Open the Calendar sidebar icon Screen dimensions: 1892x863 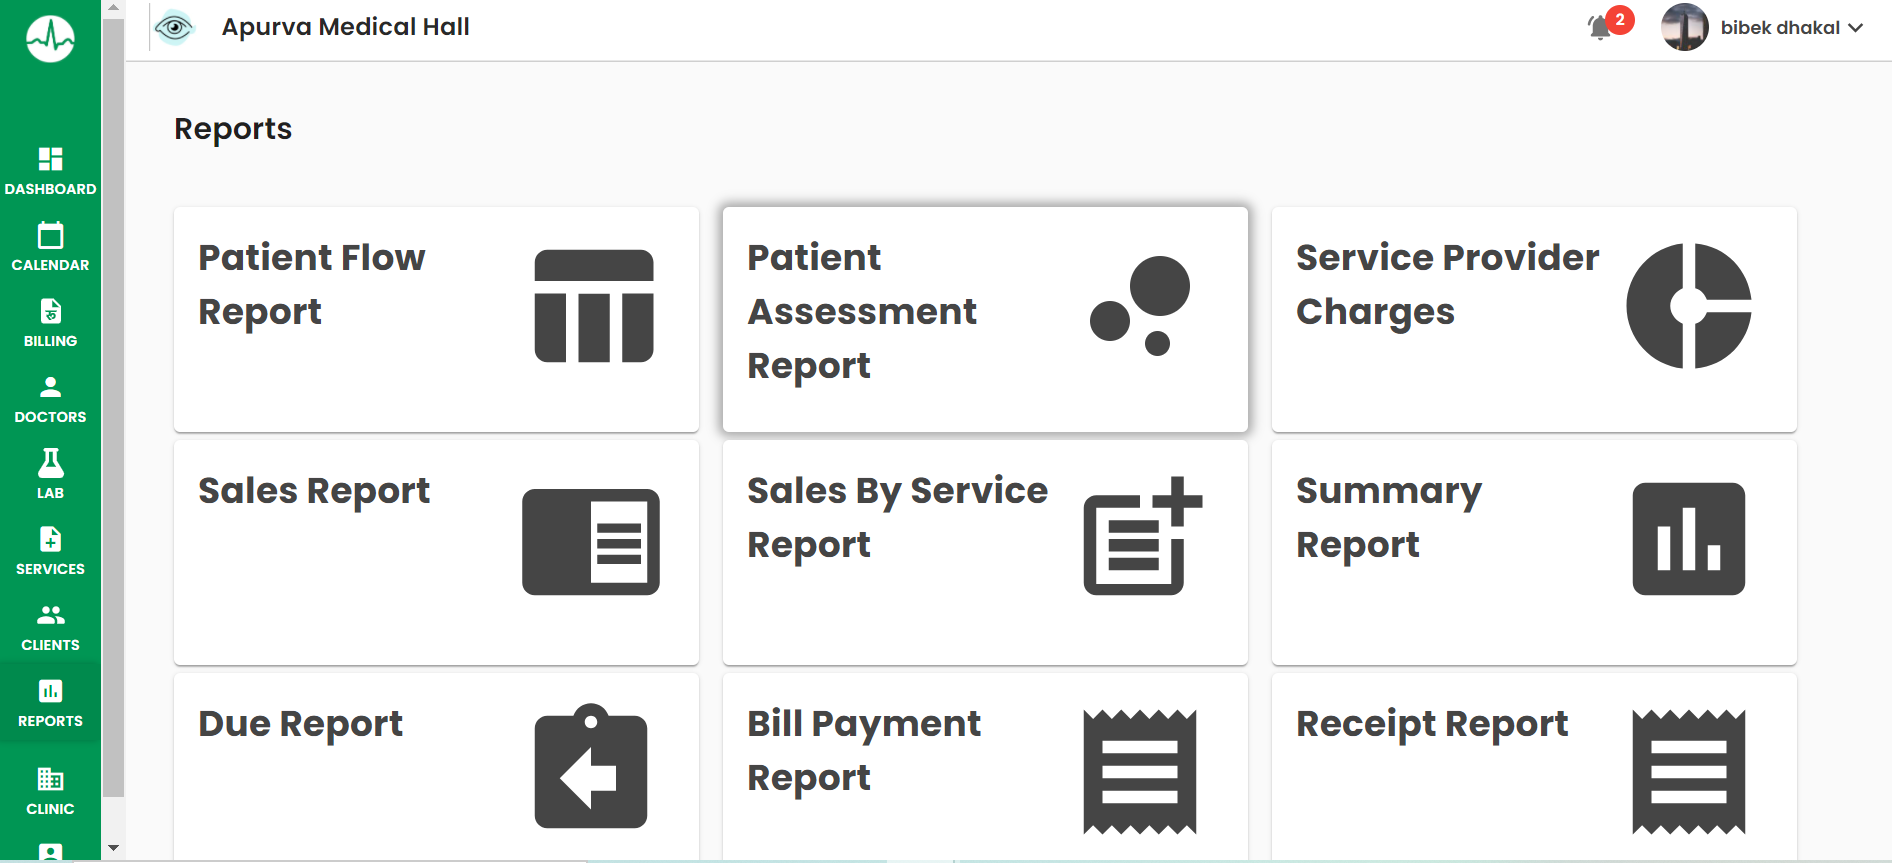coord(50,235)
